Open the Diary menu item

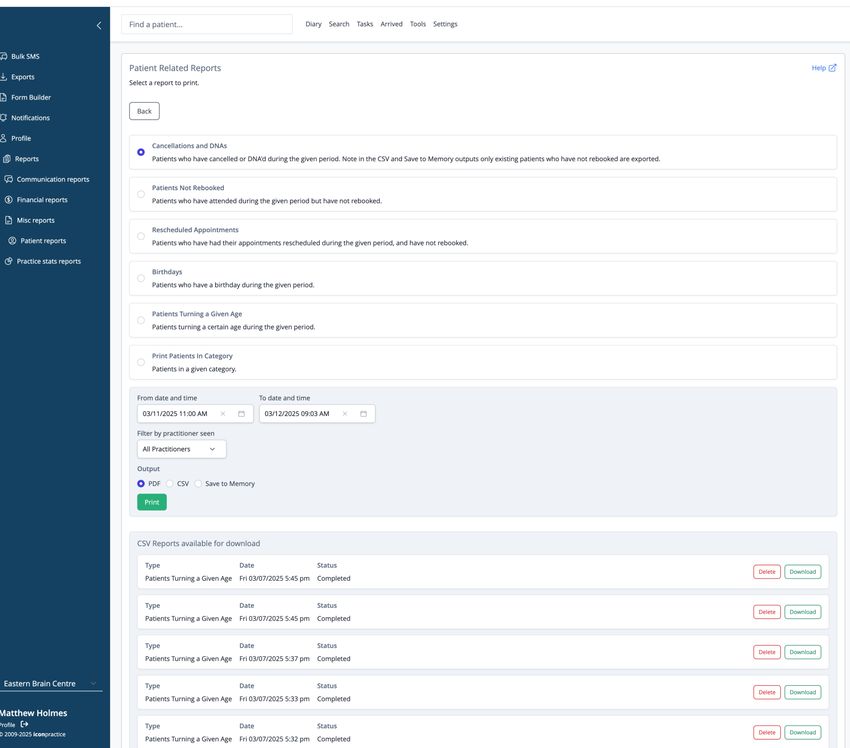313,24
